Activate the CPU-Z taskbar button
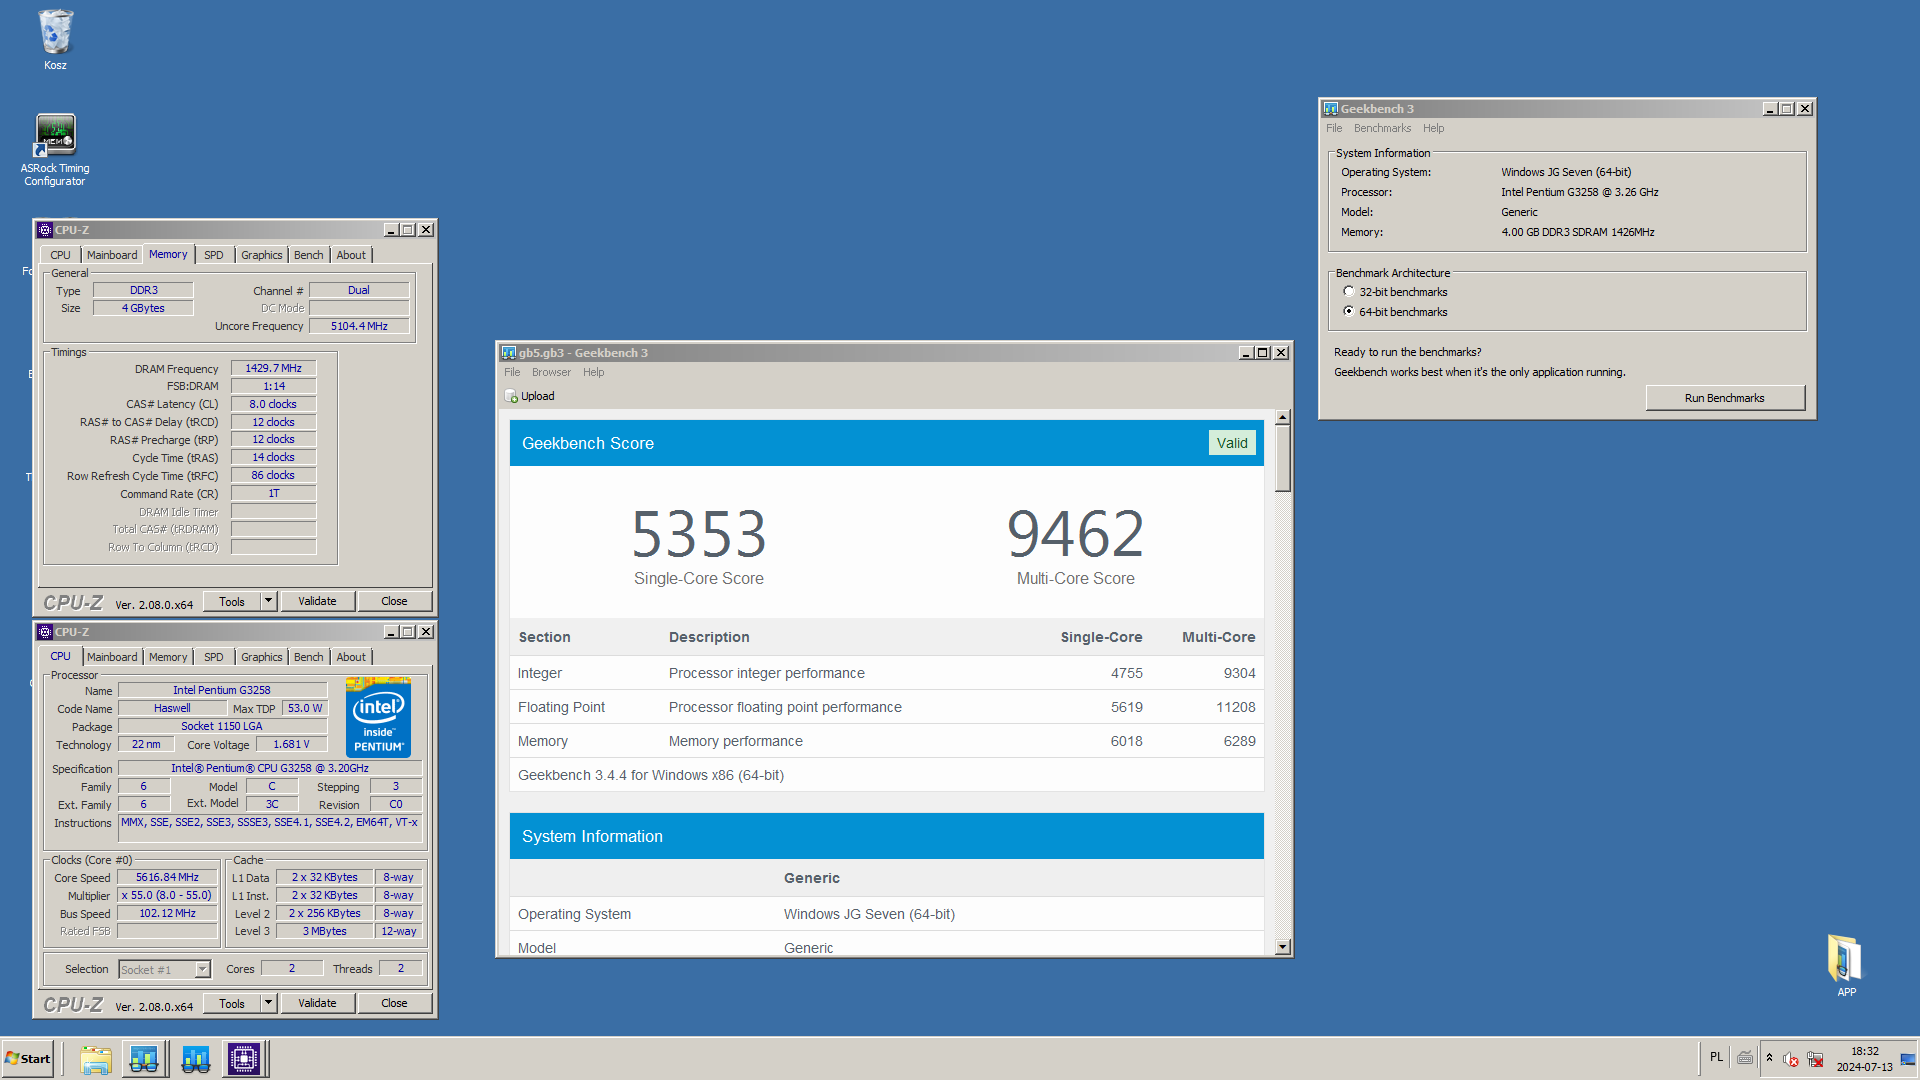 click(x=244, y=1059)
